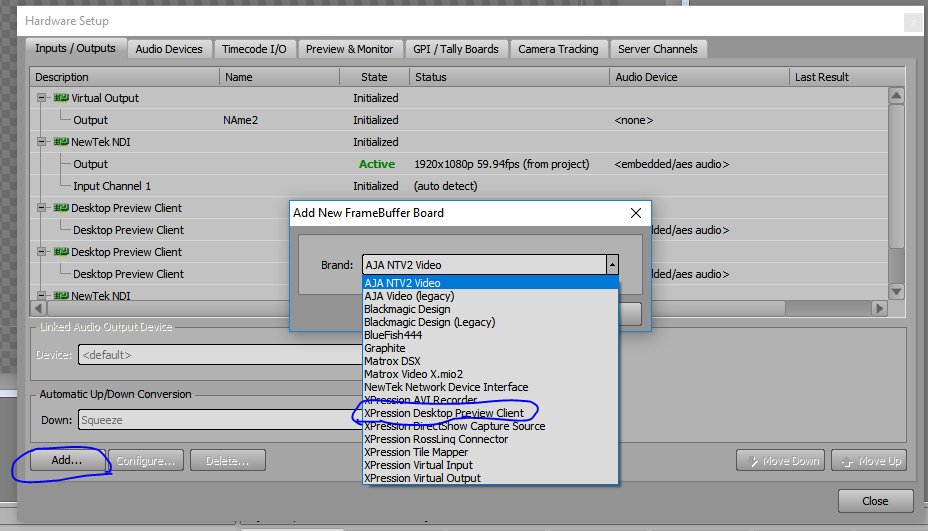The image size is (928, 531).
Task: Click the first NewTek NDI board icon
Action: coord(61,141)
